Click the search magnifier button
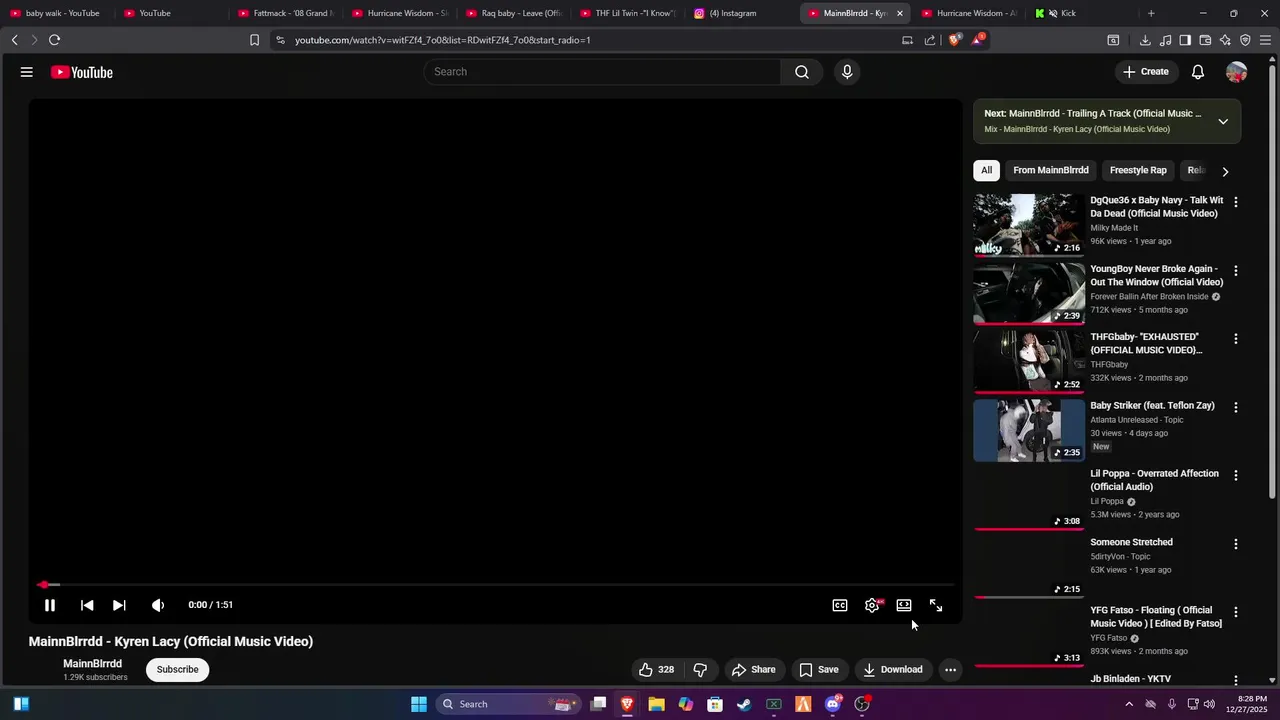This screenshot has width=1280, height=720. coord(802,72)
